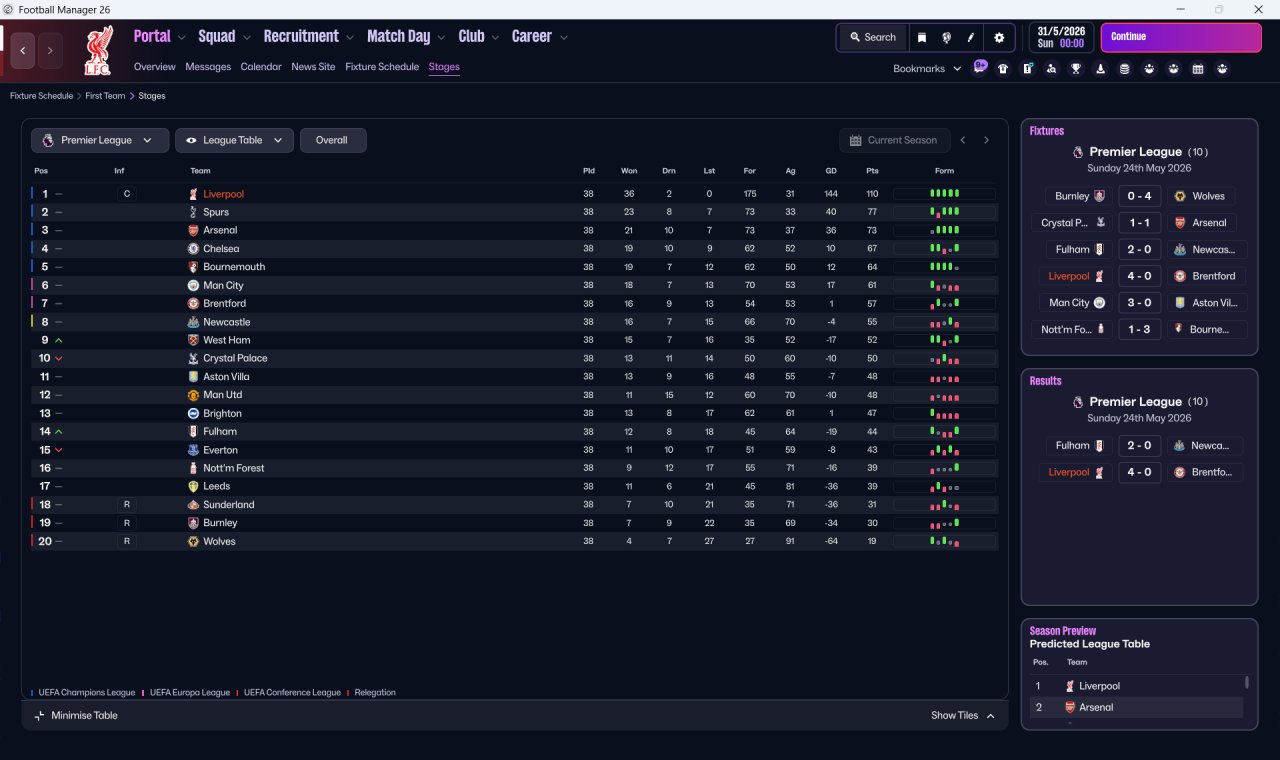The image size is (1280, 760).
Task: Click the First Team breadcrumb link
Action: click(105, 96)
